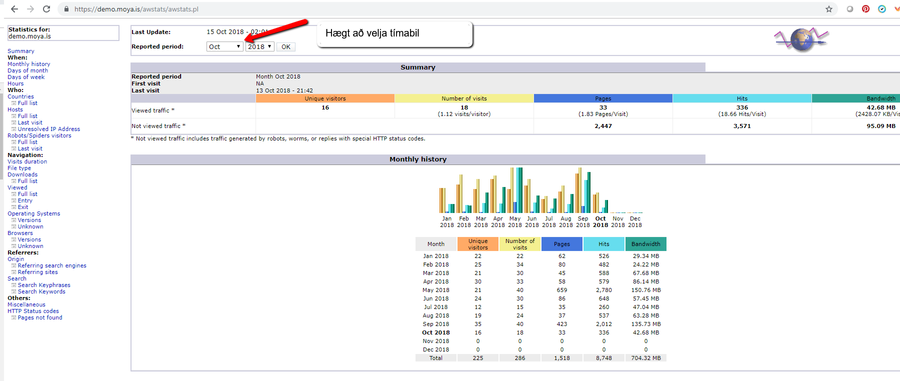Click the May 2018 bars in the chart
This screenshot has width=900, height=381.
[x=515, y=190]
